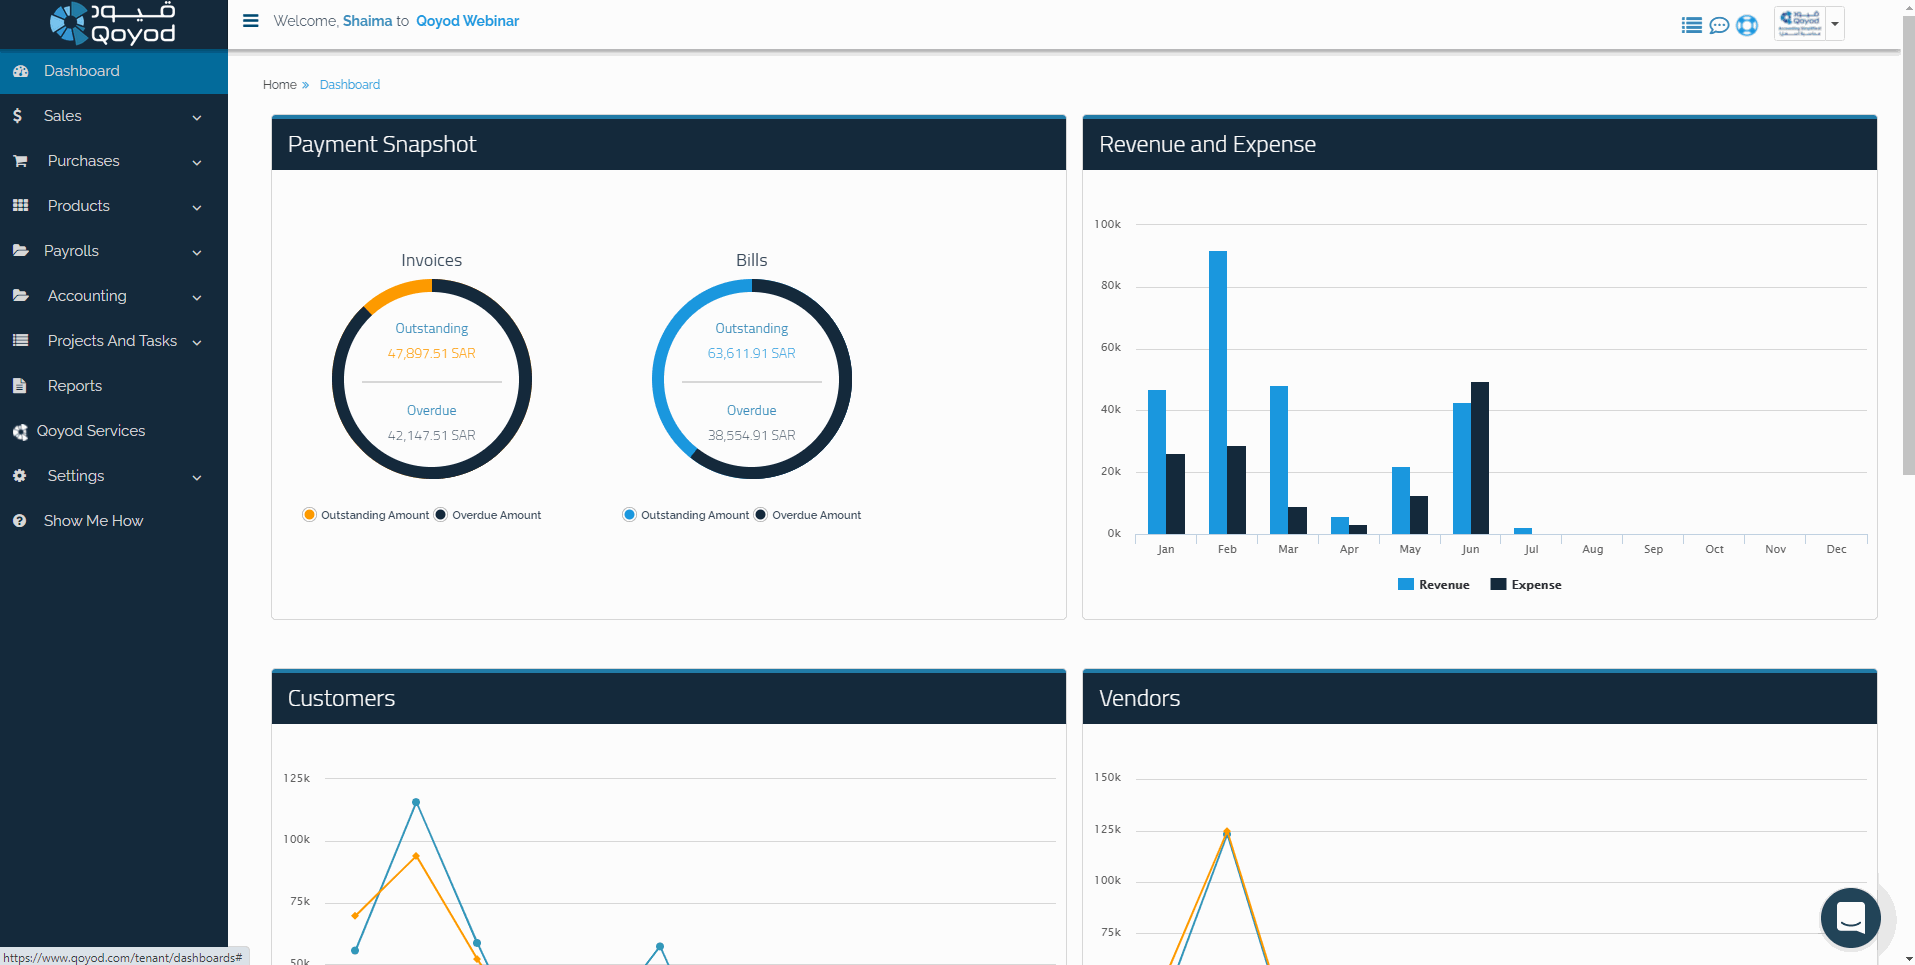
Task: Select Dashboard in the sidebar
Action: 81,71
